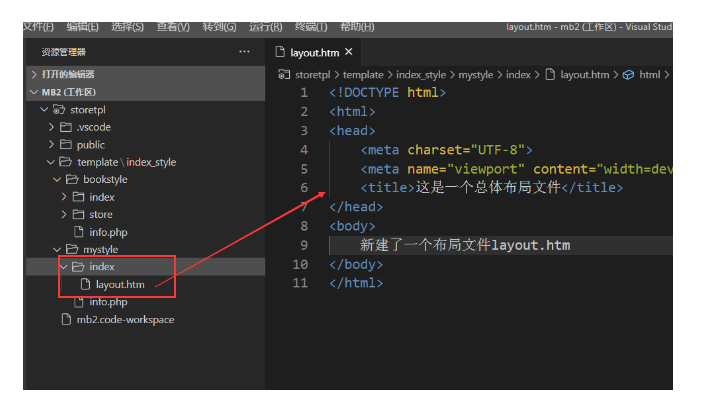This screenshot has width=708, height=394.
Task: Select storetpl in the breadcrumb
Action: [312, 74]
